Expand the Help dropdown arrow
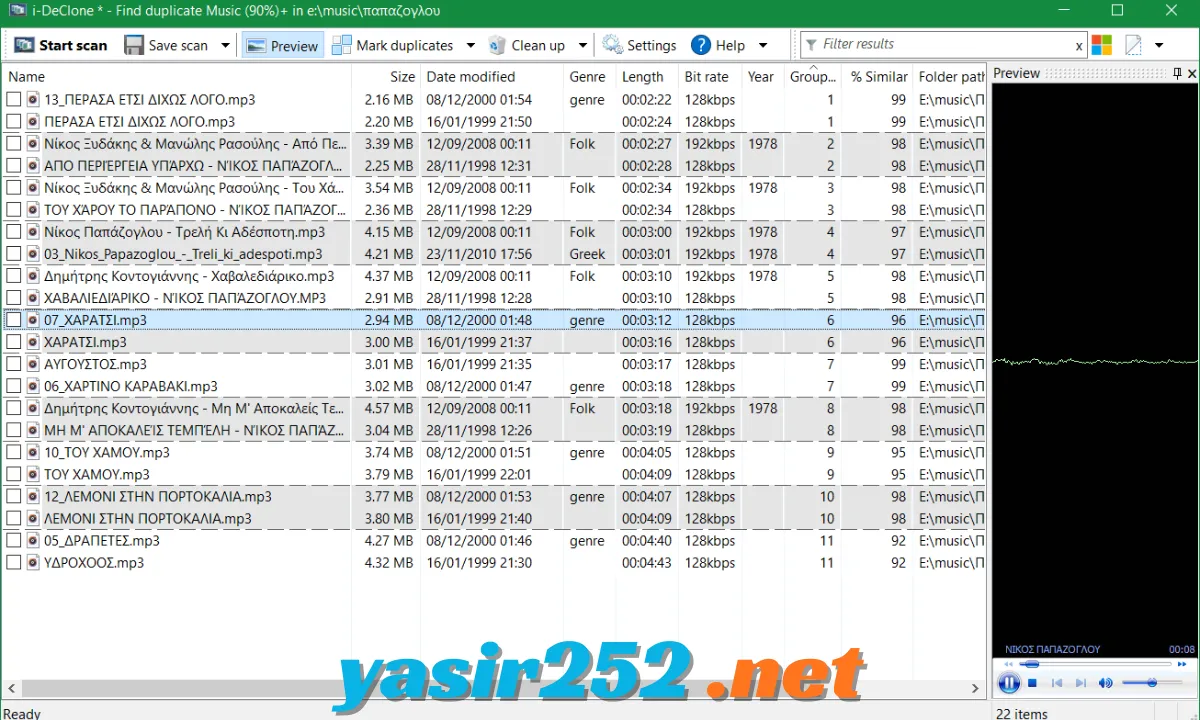1200x720 pixels. coord(762,45)
